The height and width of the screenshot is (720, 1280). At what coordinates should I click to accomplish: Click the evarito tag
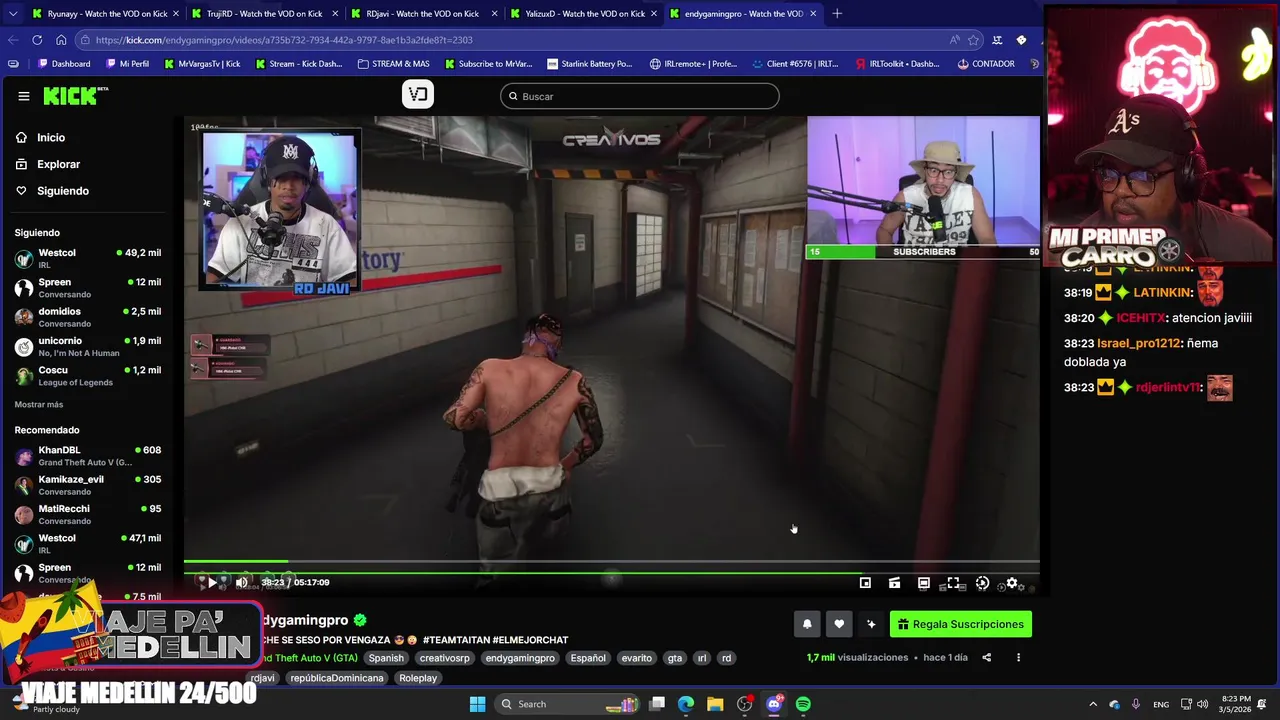click(636, 658)
